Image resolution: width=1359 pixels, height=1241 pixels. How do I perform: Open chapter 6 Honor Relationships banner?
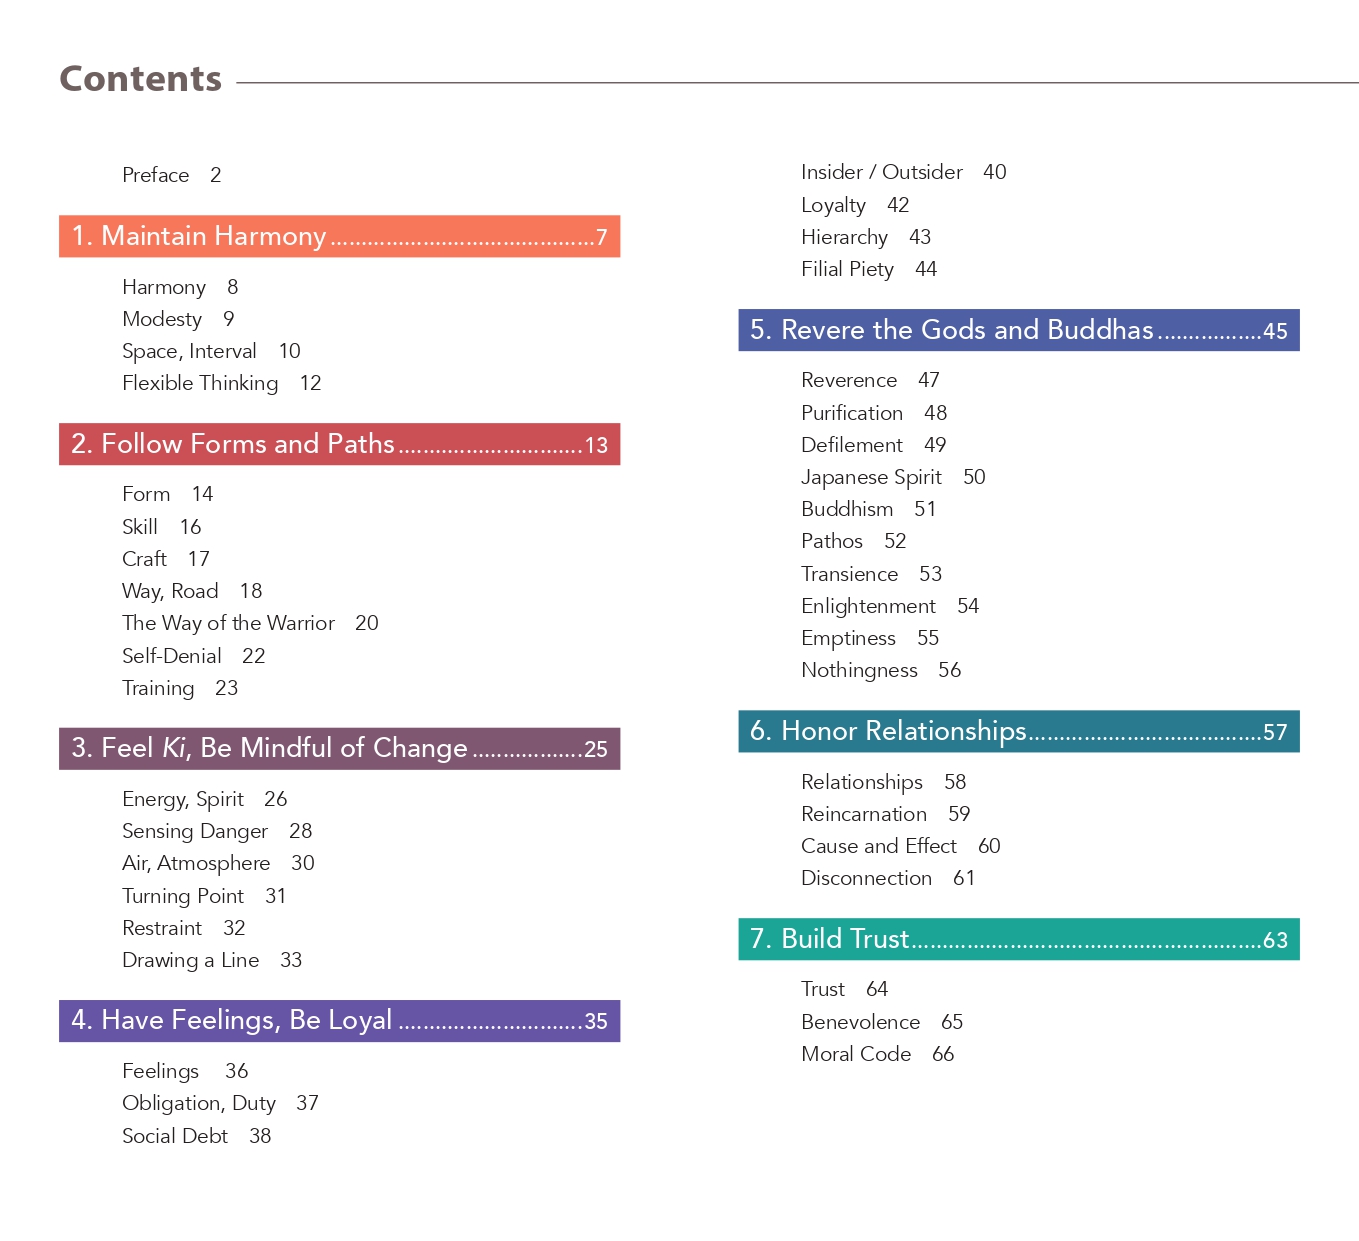(x=1019, y=731)
